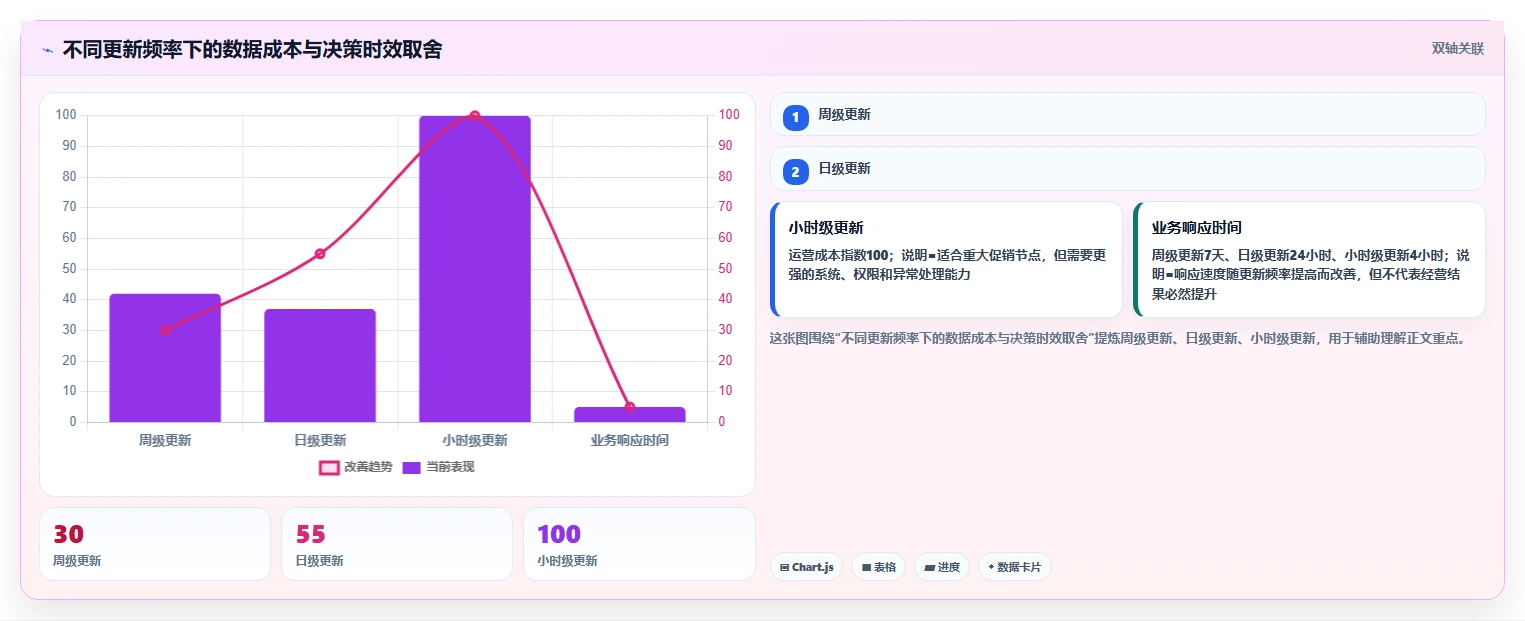
Task: Select the 表格 tag chip
Action: point(878,567)
